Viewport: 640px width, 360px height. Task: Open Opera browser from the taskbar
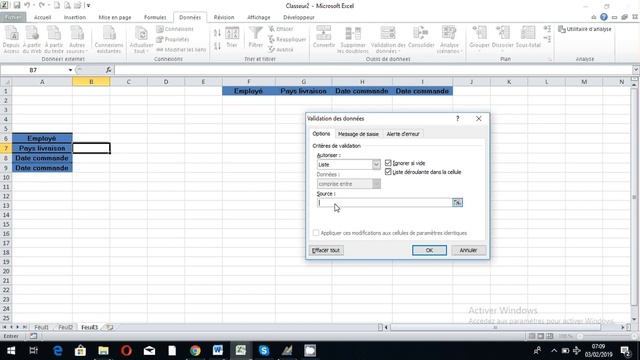point(126,351)
